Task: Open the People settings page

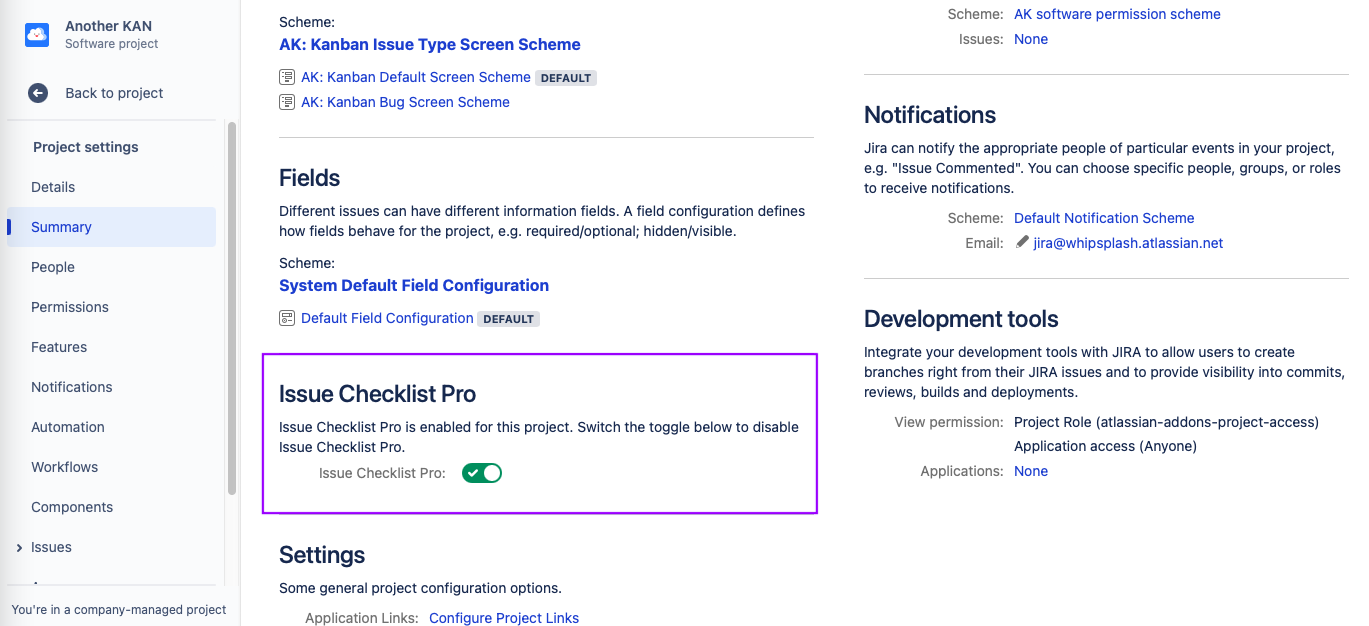Action: pos(53,267)
